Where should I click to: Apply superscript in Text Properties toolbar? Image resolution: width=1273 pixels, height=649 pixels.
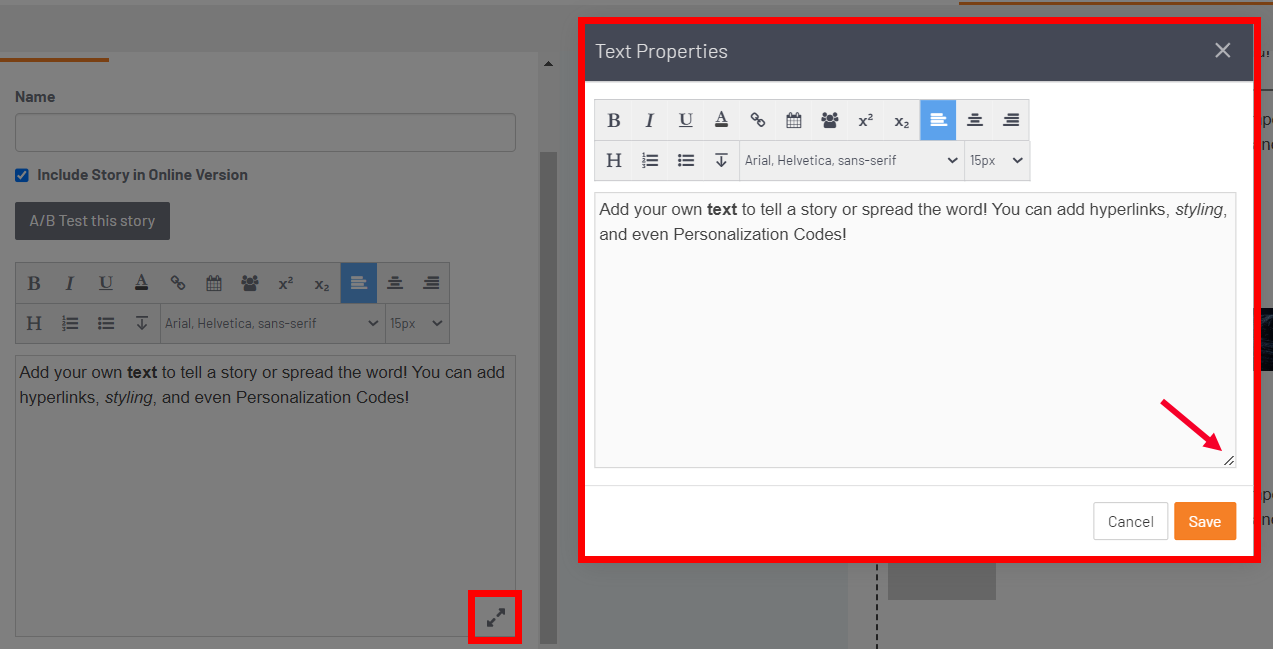point(866,120)
